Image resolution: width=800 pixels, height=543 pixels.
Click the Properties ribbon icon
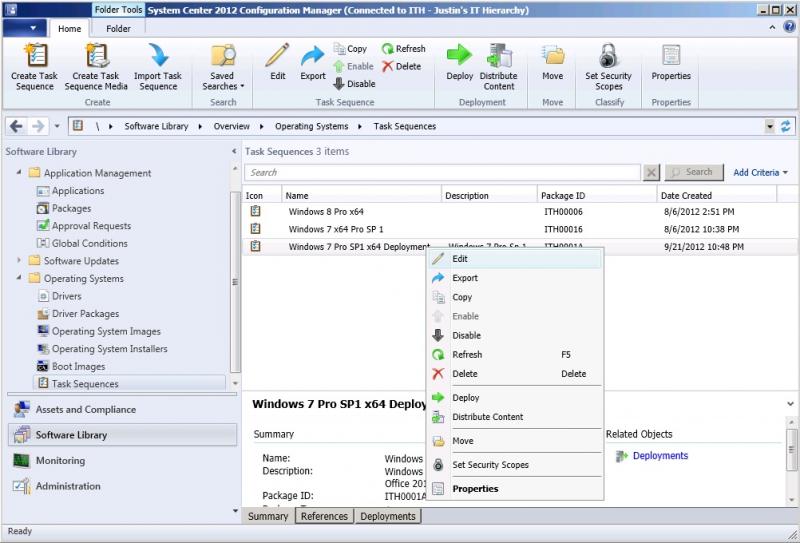pyautogui.click(x=671, y=55)
